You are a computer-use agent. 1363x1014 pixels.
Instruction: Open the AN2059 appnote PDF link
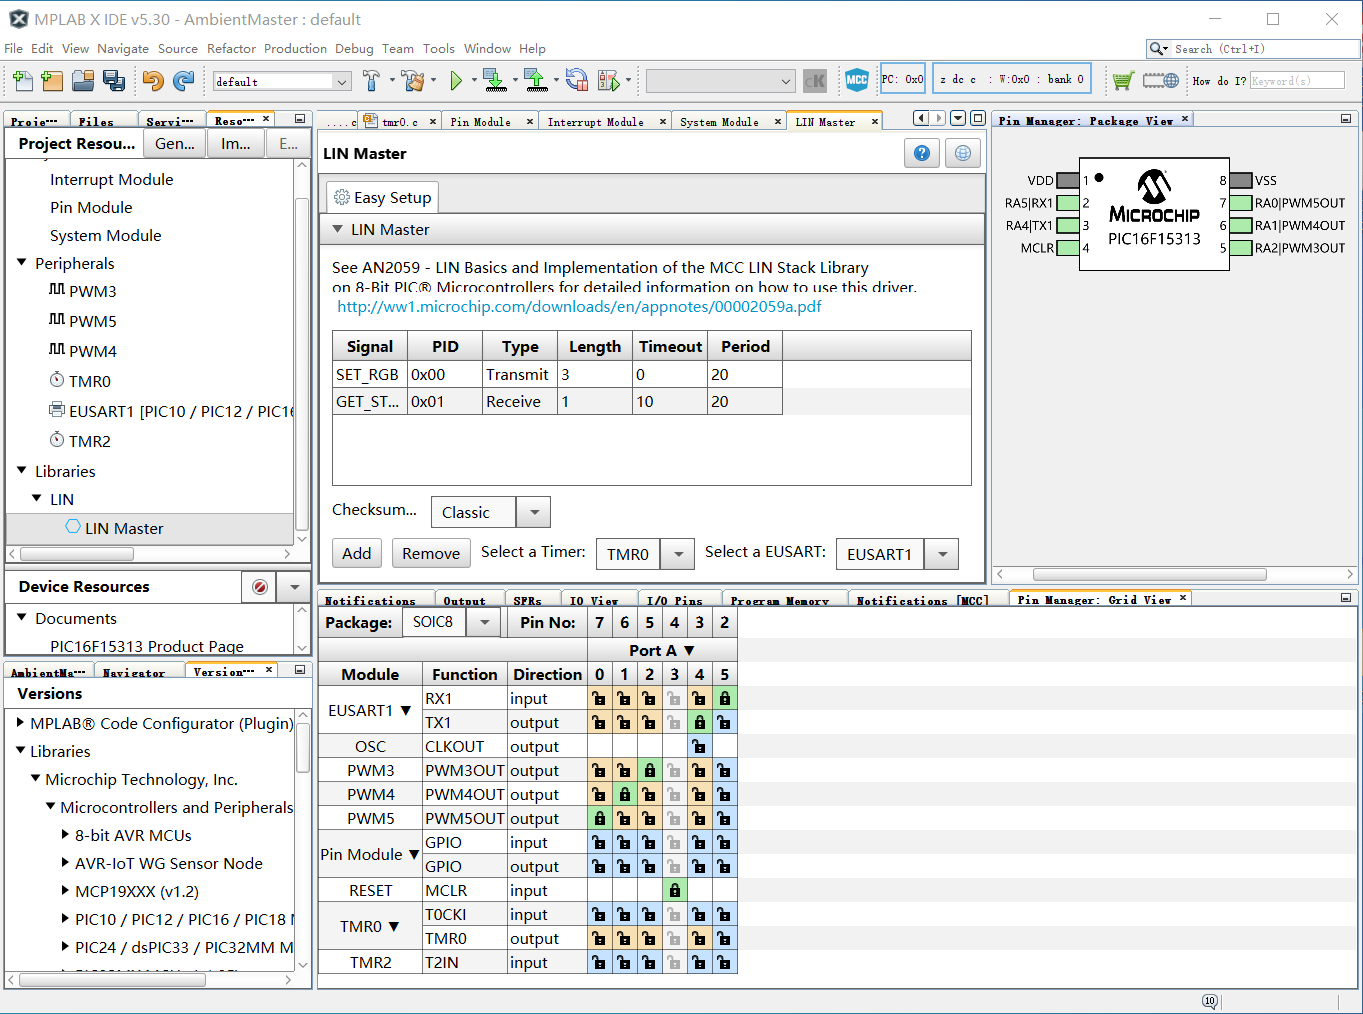(579, 306)
